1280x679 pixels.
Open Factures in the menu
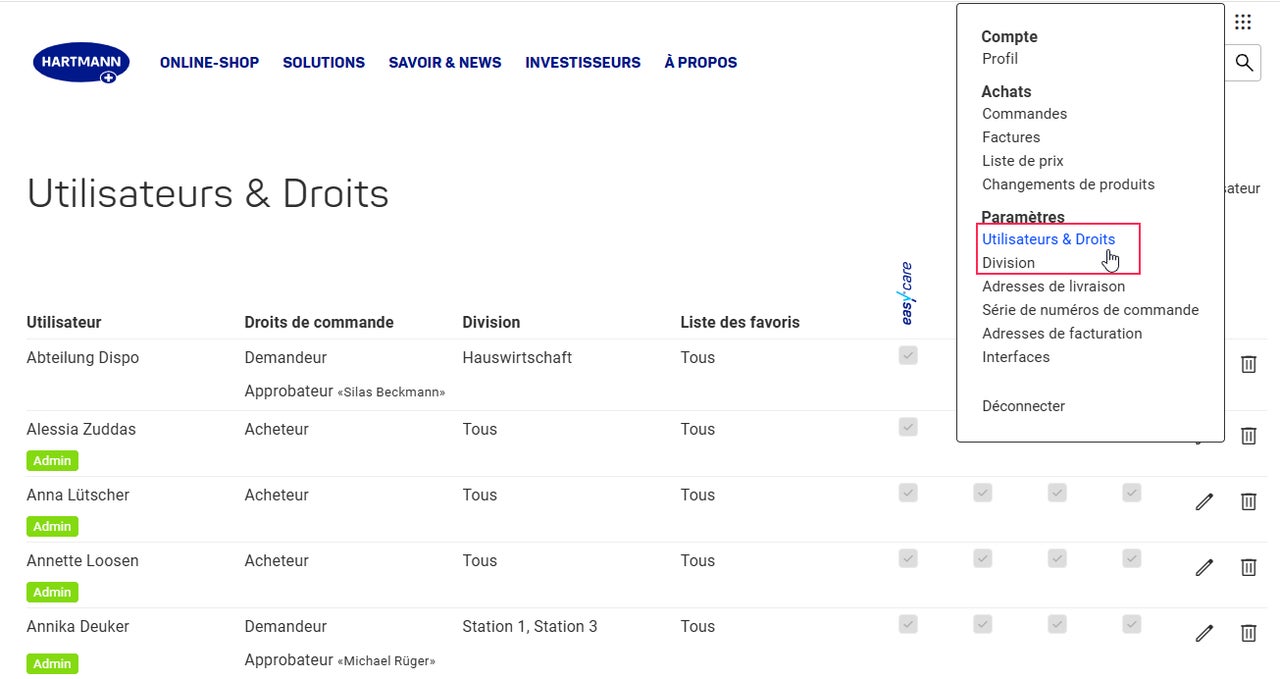(1011, 137)
